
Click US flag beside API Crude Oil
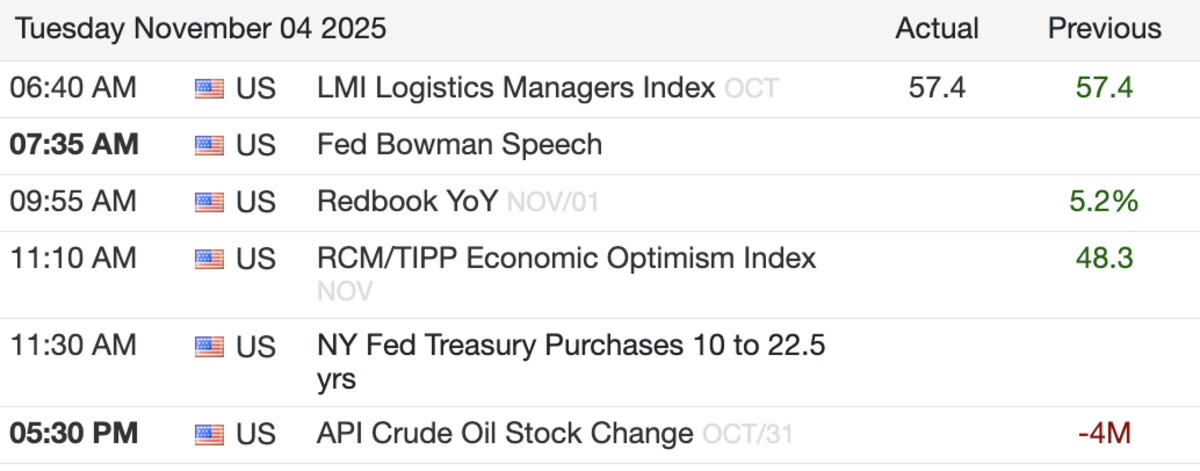pos(208,434)
